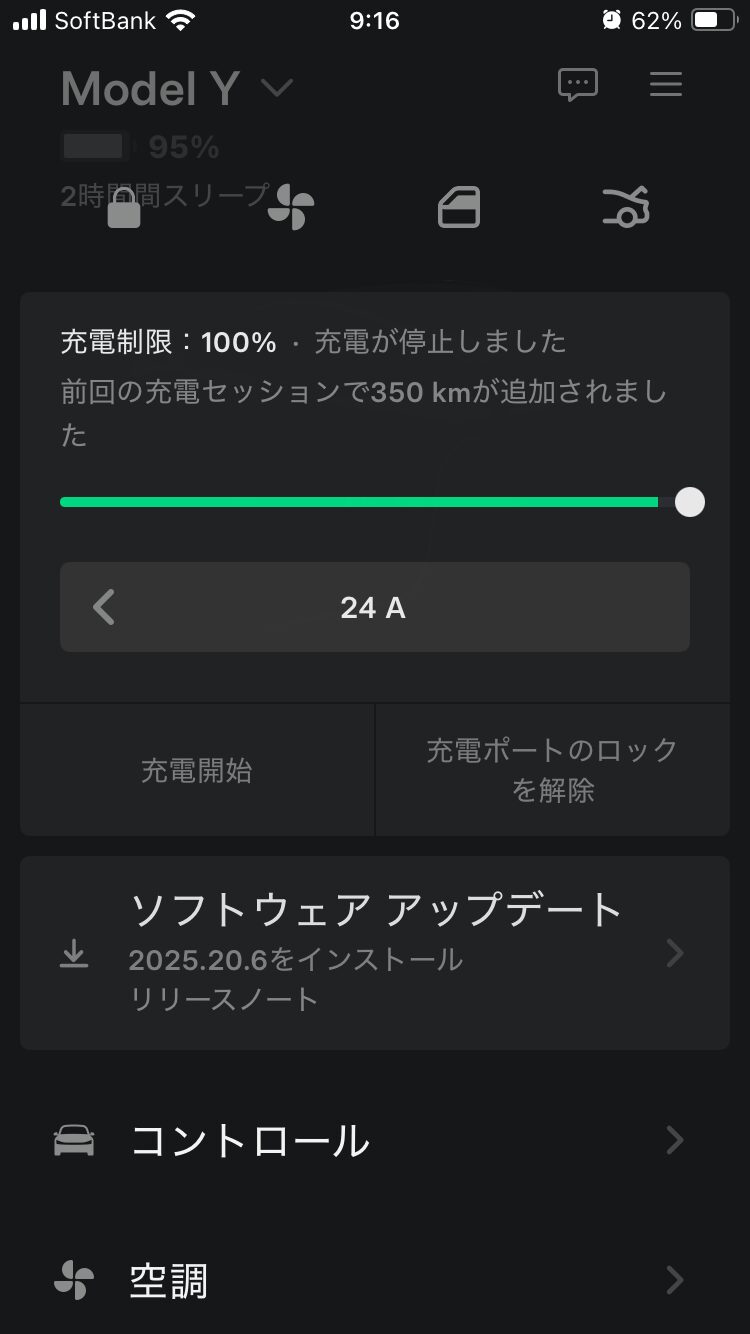Expand the Model Y vehicle selector chevron

pos(277,89)
